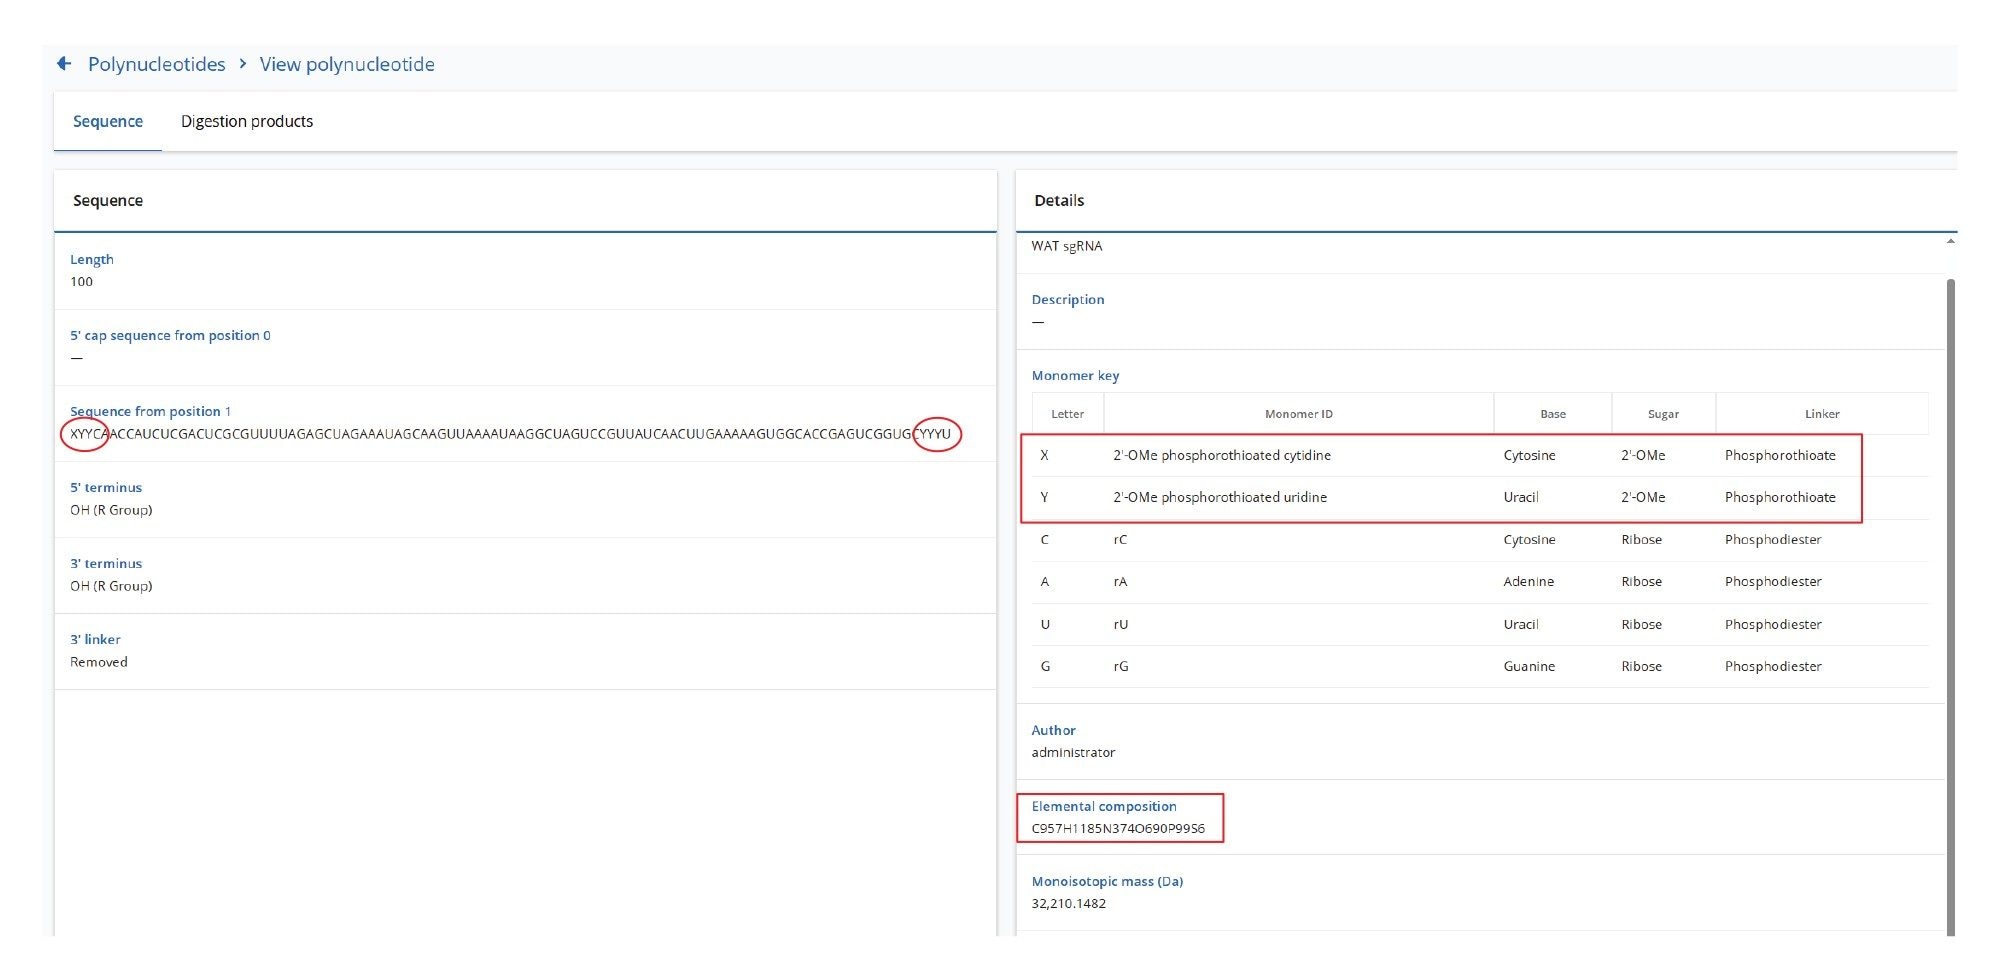Click the back arrow icon
This screenshot has height=979, width=2000.
click(x=64, y=64)
